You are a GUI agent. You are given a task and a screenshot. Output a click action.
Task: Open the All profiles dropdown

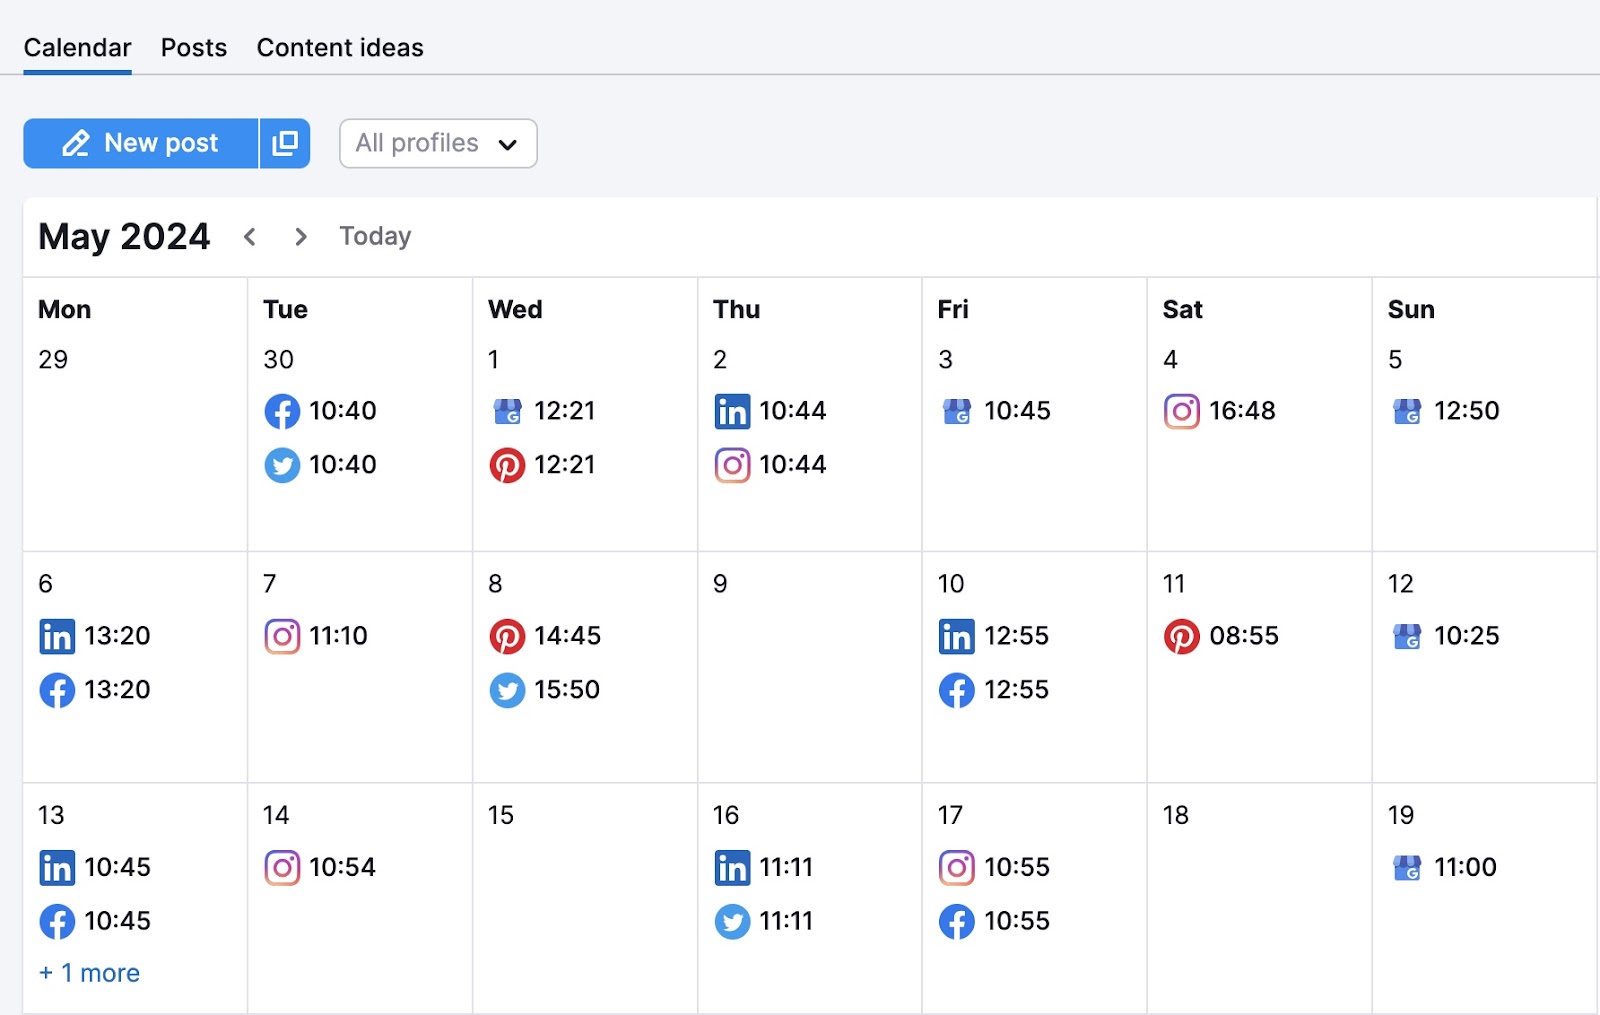[x=437, y=143]
